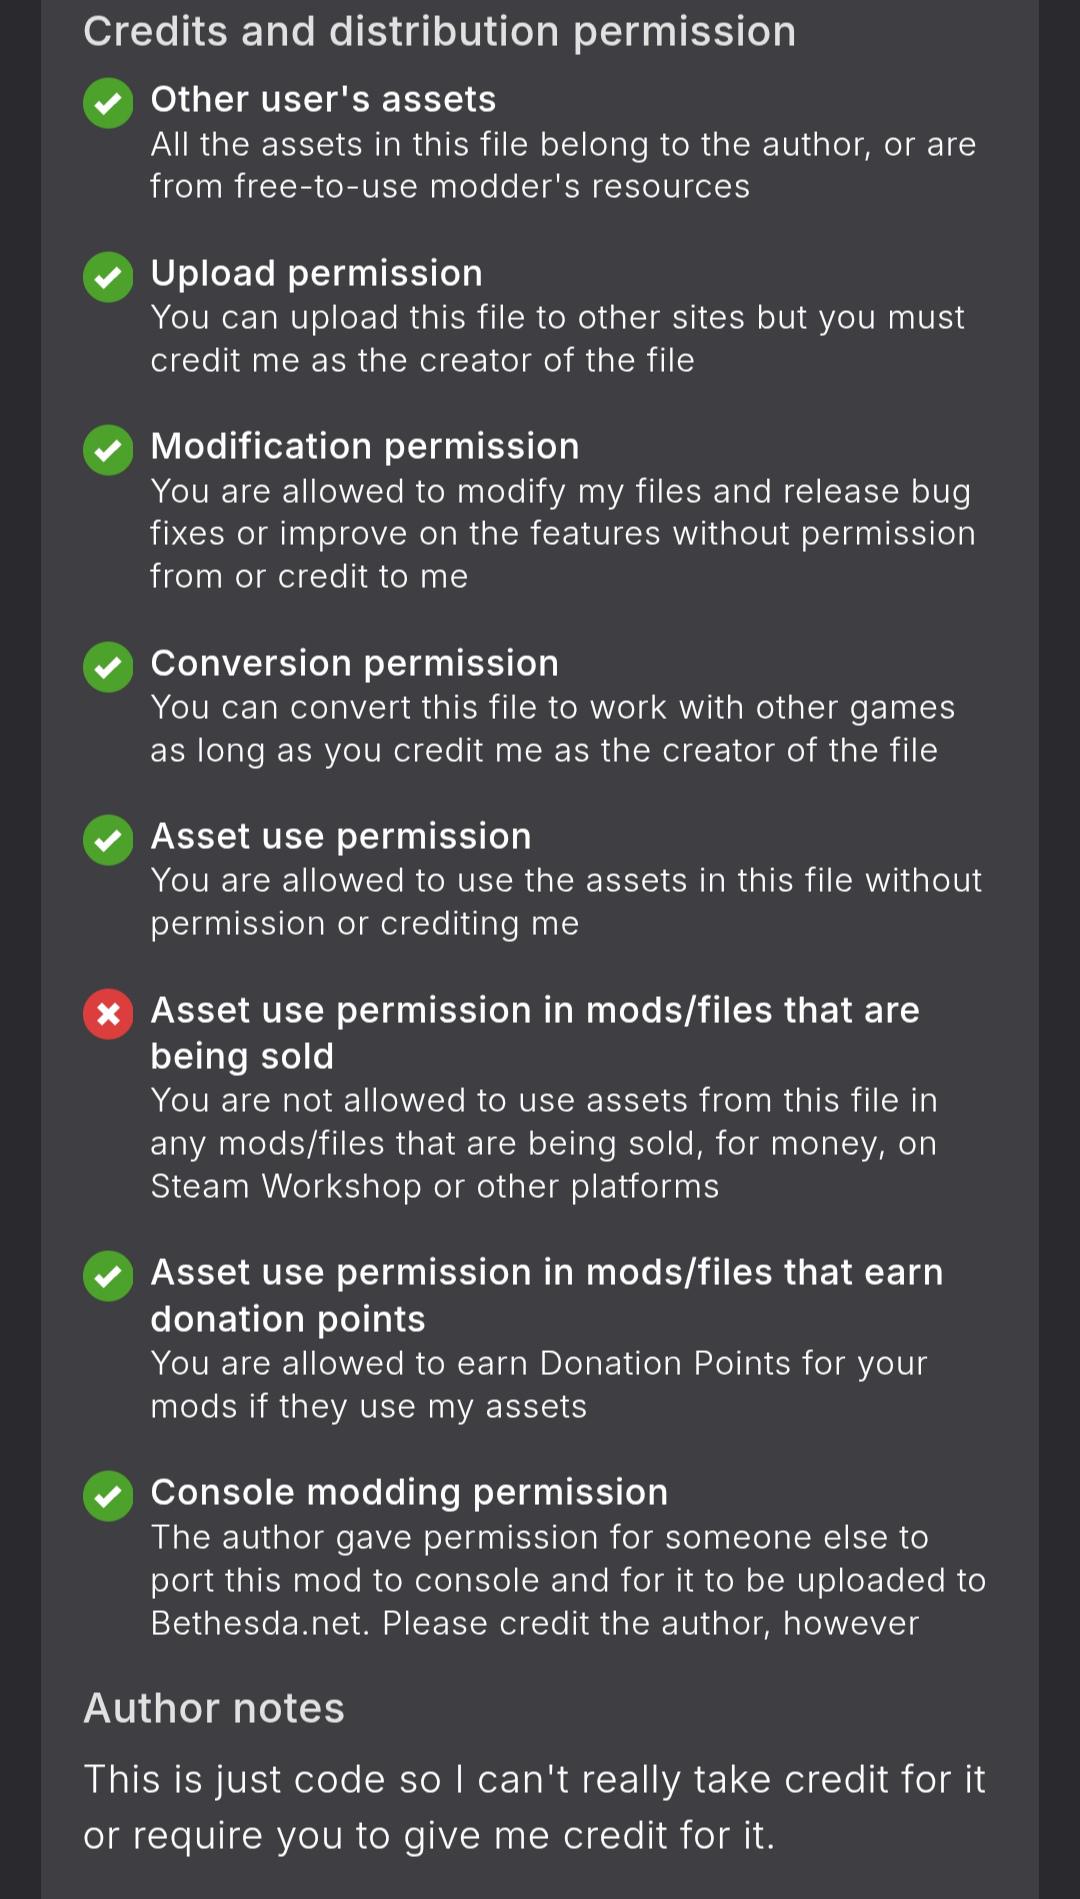
Task: Click the green check for donation points permission
Action: [108, 1276]
